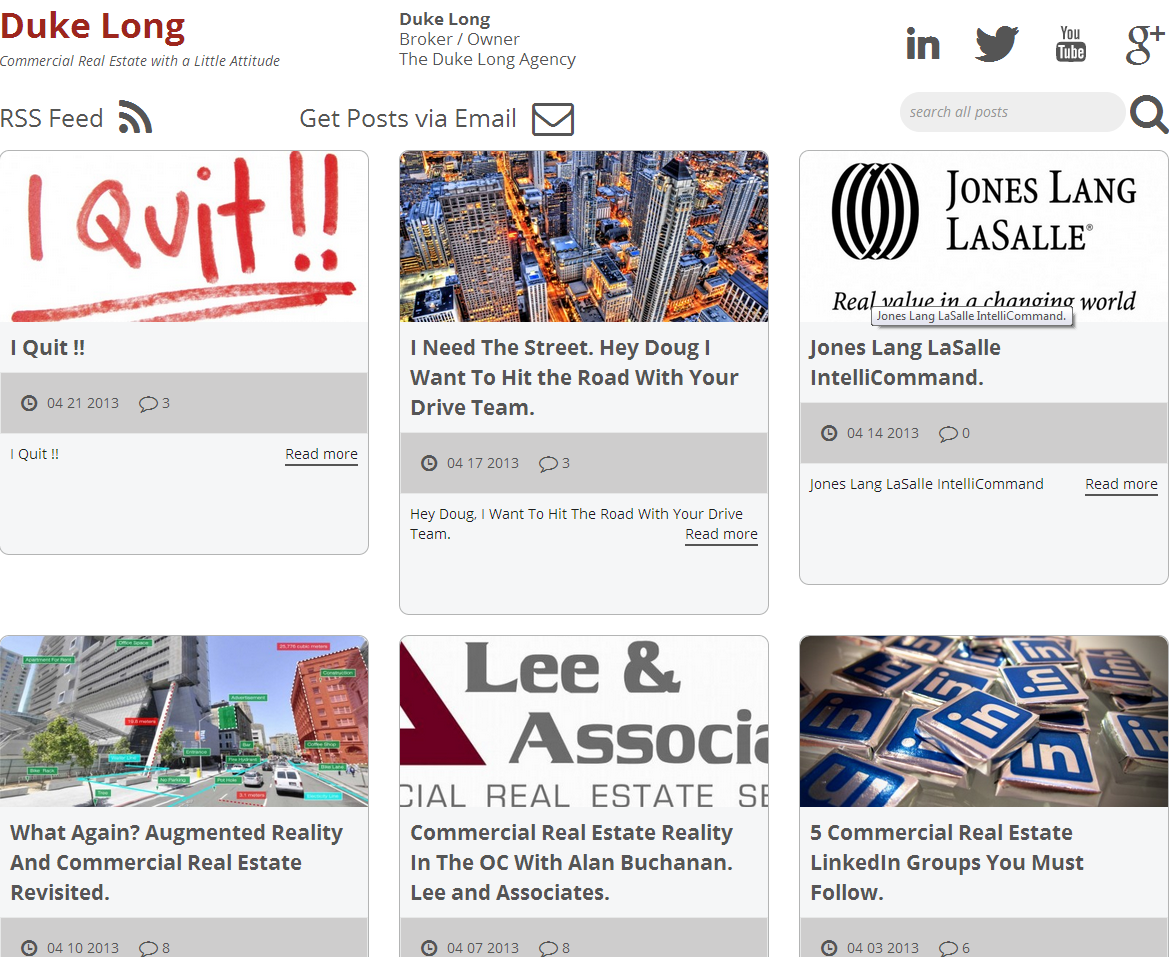This screenshot has height=957, width=1169.
Task: Open the augmented reality street thumbnail
Action: (x=184, y=721)
